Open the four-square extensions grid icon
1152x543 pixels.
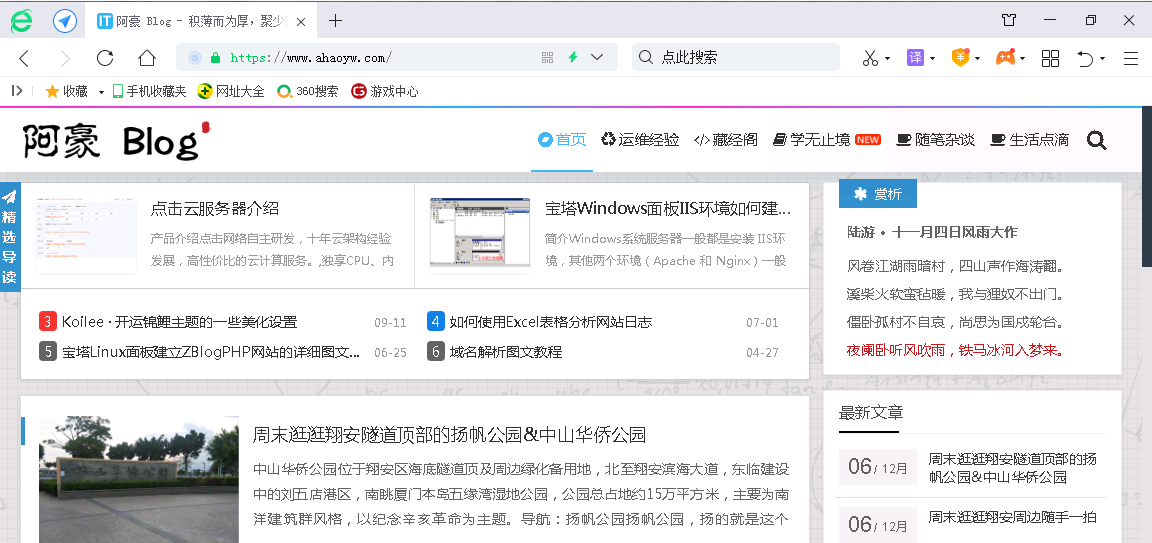(1050, 58)
